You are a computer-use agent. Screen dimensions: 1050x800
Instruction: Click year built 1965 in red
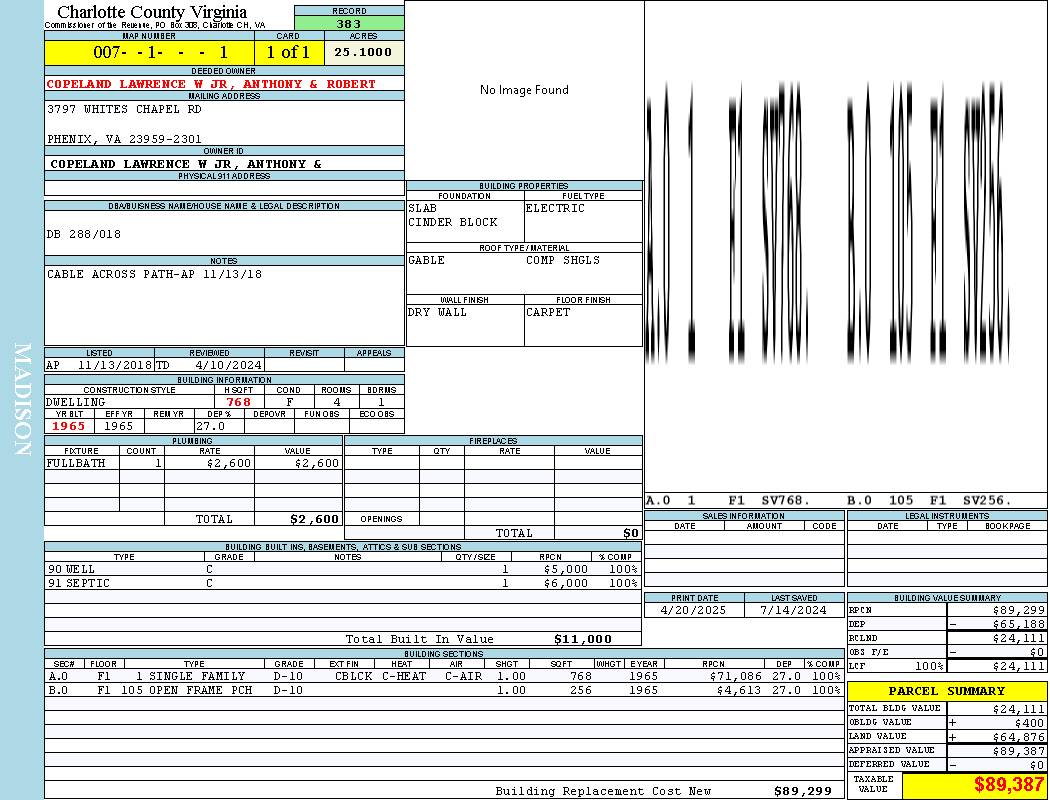point(68,426)
